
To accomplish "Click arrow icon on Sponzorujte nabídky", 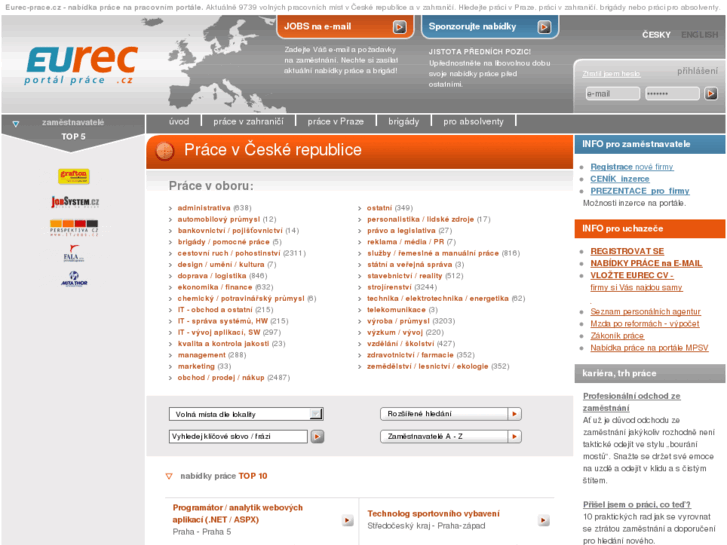I will [544, 27].
